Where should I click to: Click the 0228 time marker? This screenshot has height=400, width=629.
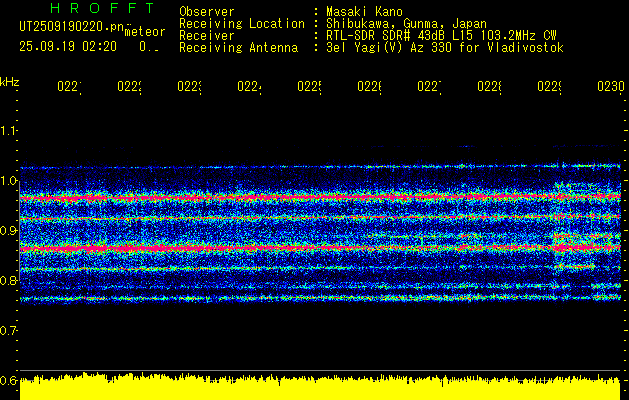(489, 87)
